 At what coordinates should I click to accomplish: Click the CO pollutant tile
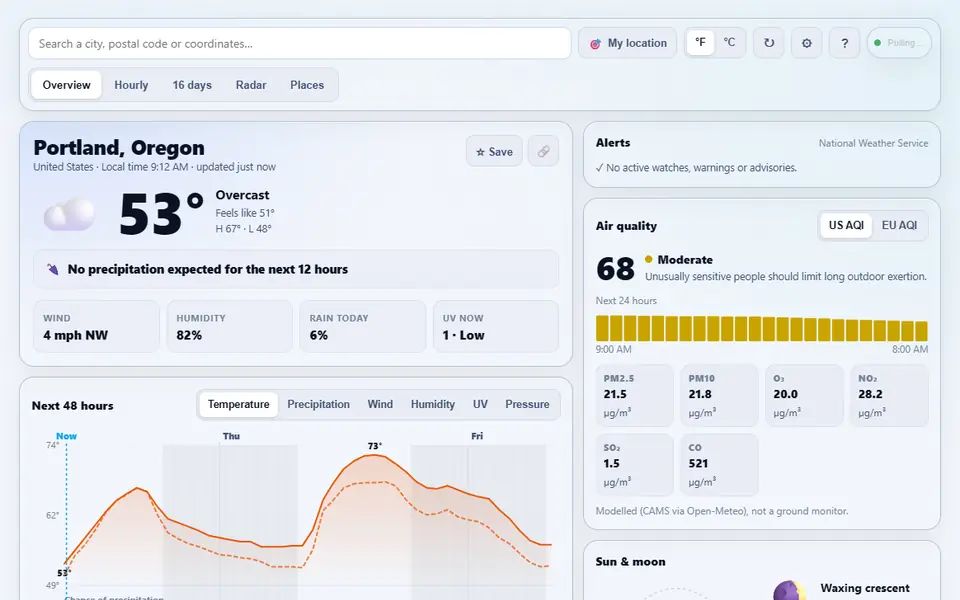tap(719, 465)
